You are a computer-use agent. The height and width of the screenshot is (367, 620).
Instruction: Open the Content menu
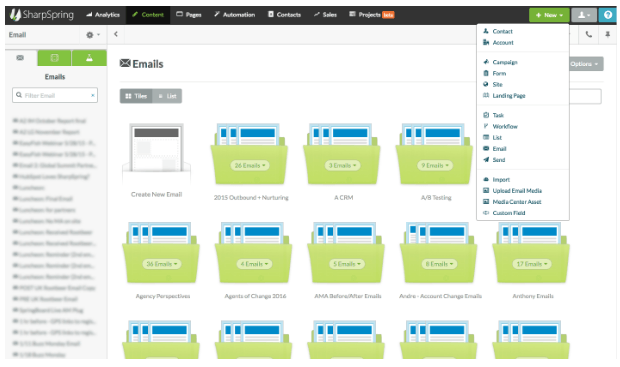pos(148,15)
